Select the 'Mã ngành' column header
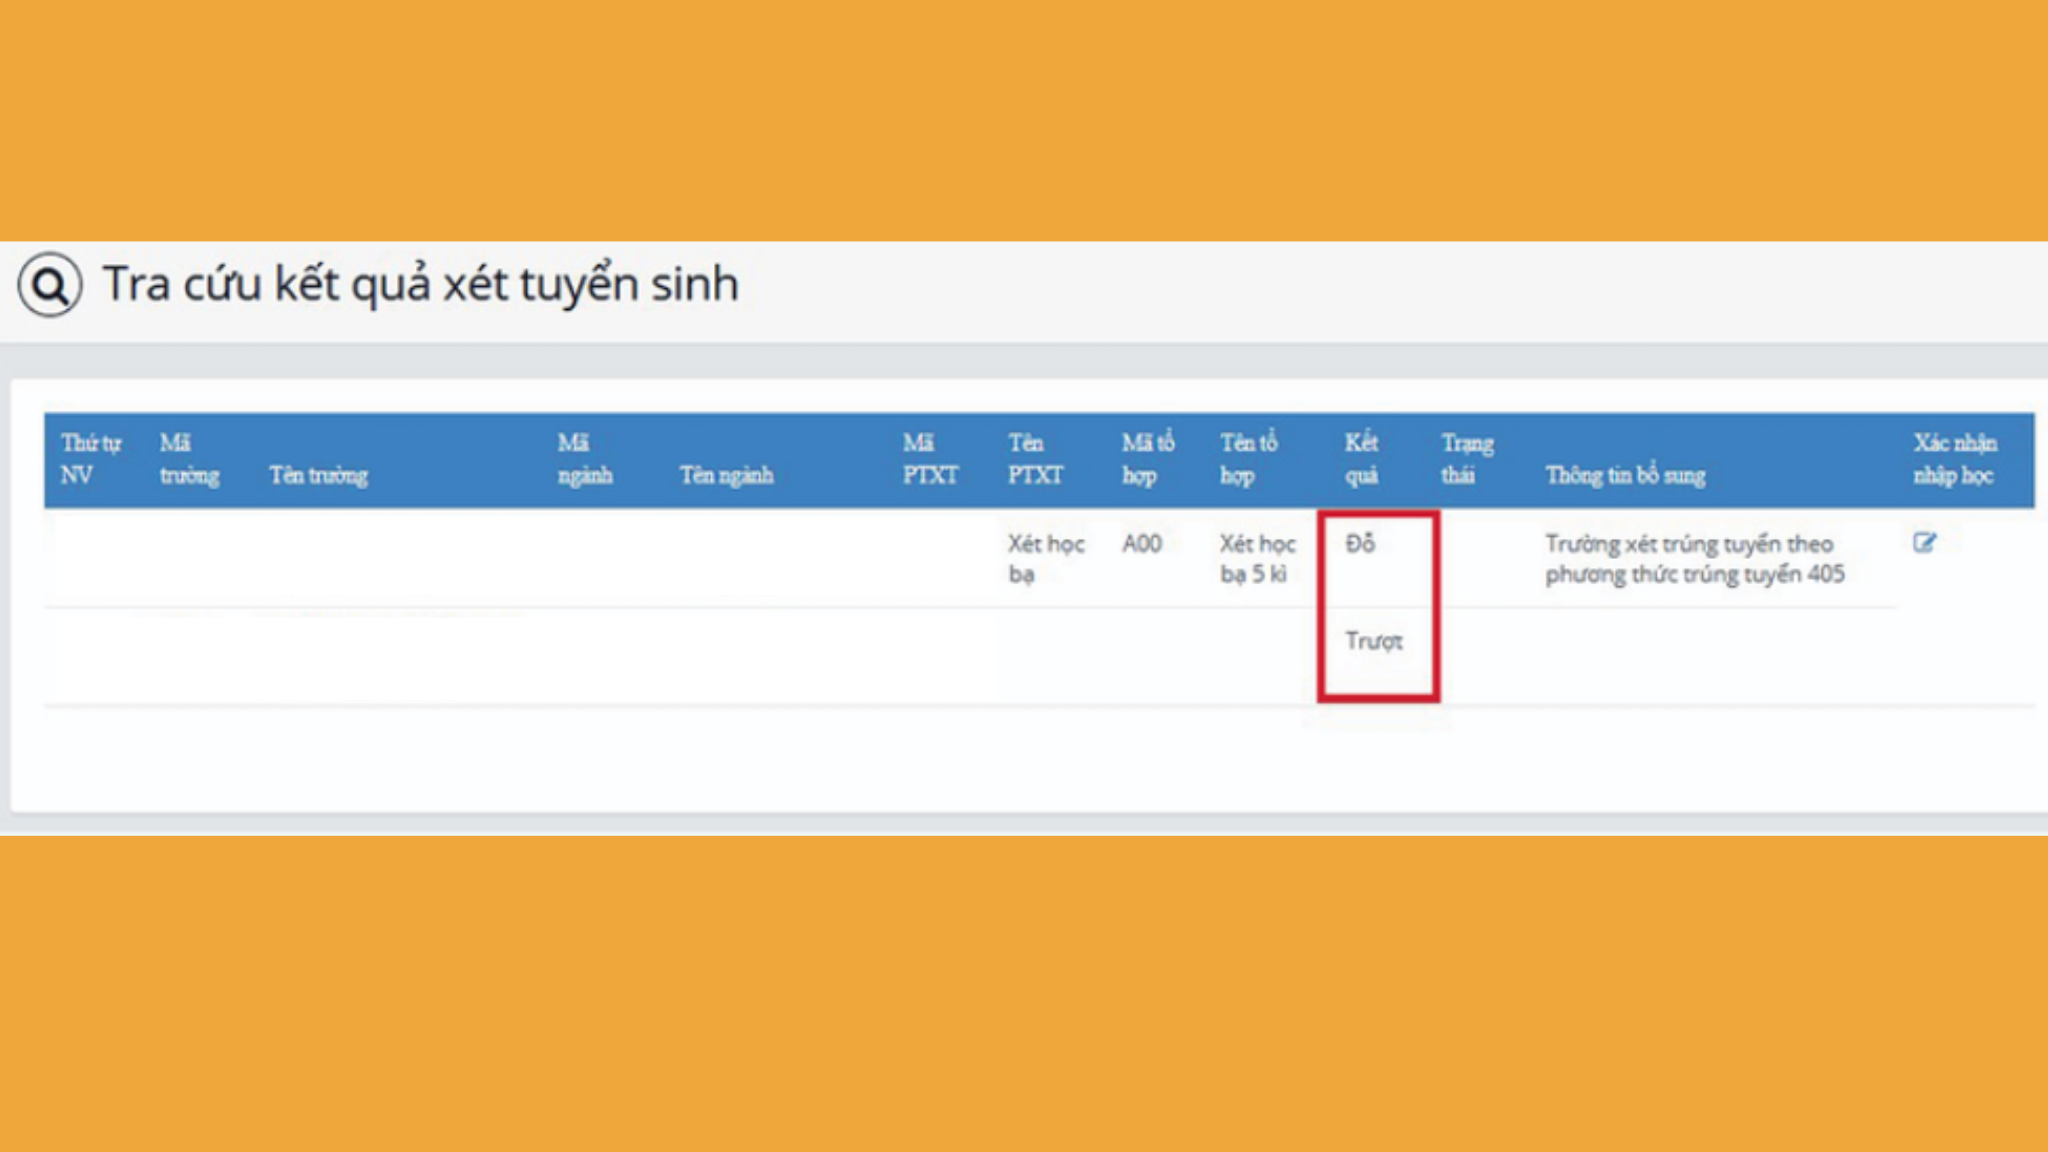This screenshot has width=2048, height=1152. tap(585, 459)
